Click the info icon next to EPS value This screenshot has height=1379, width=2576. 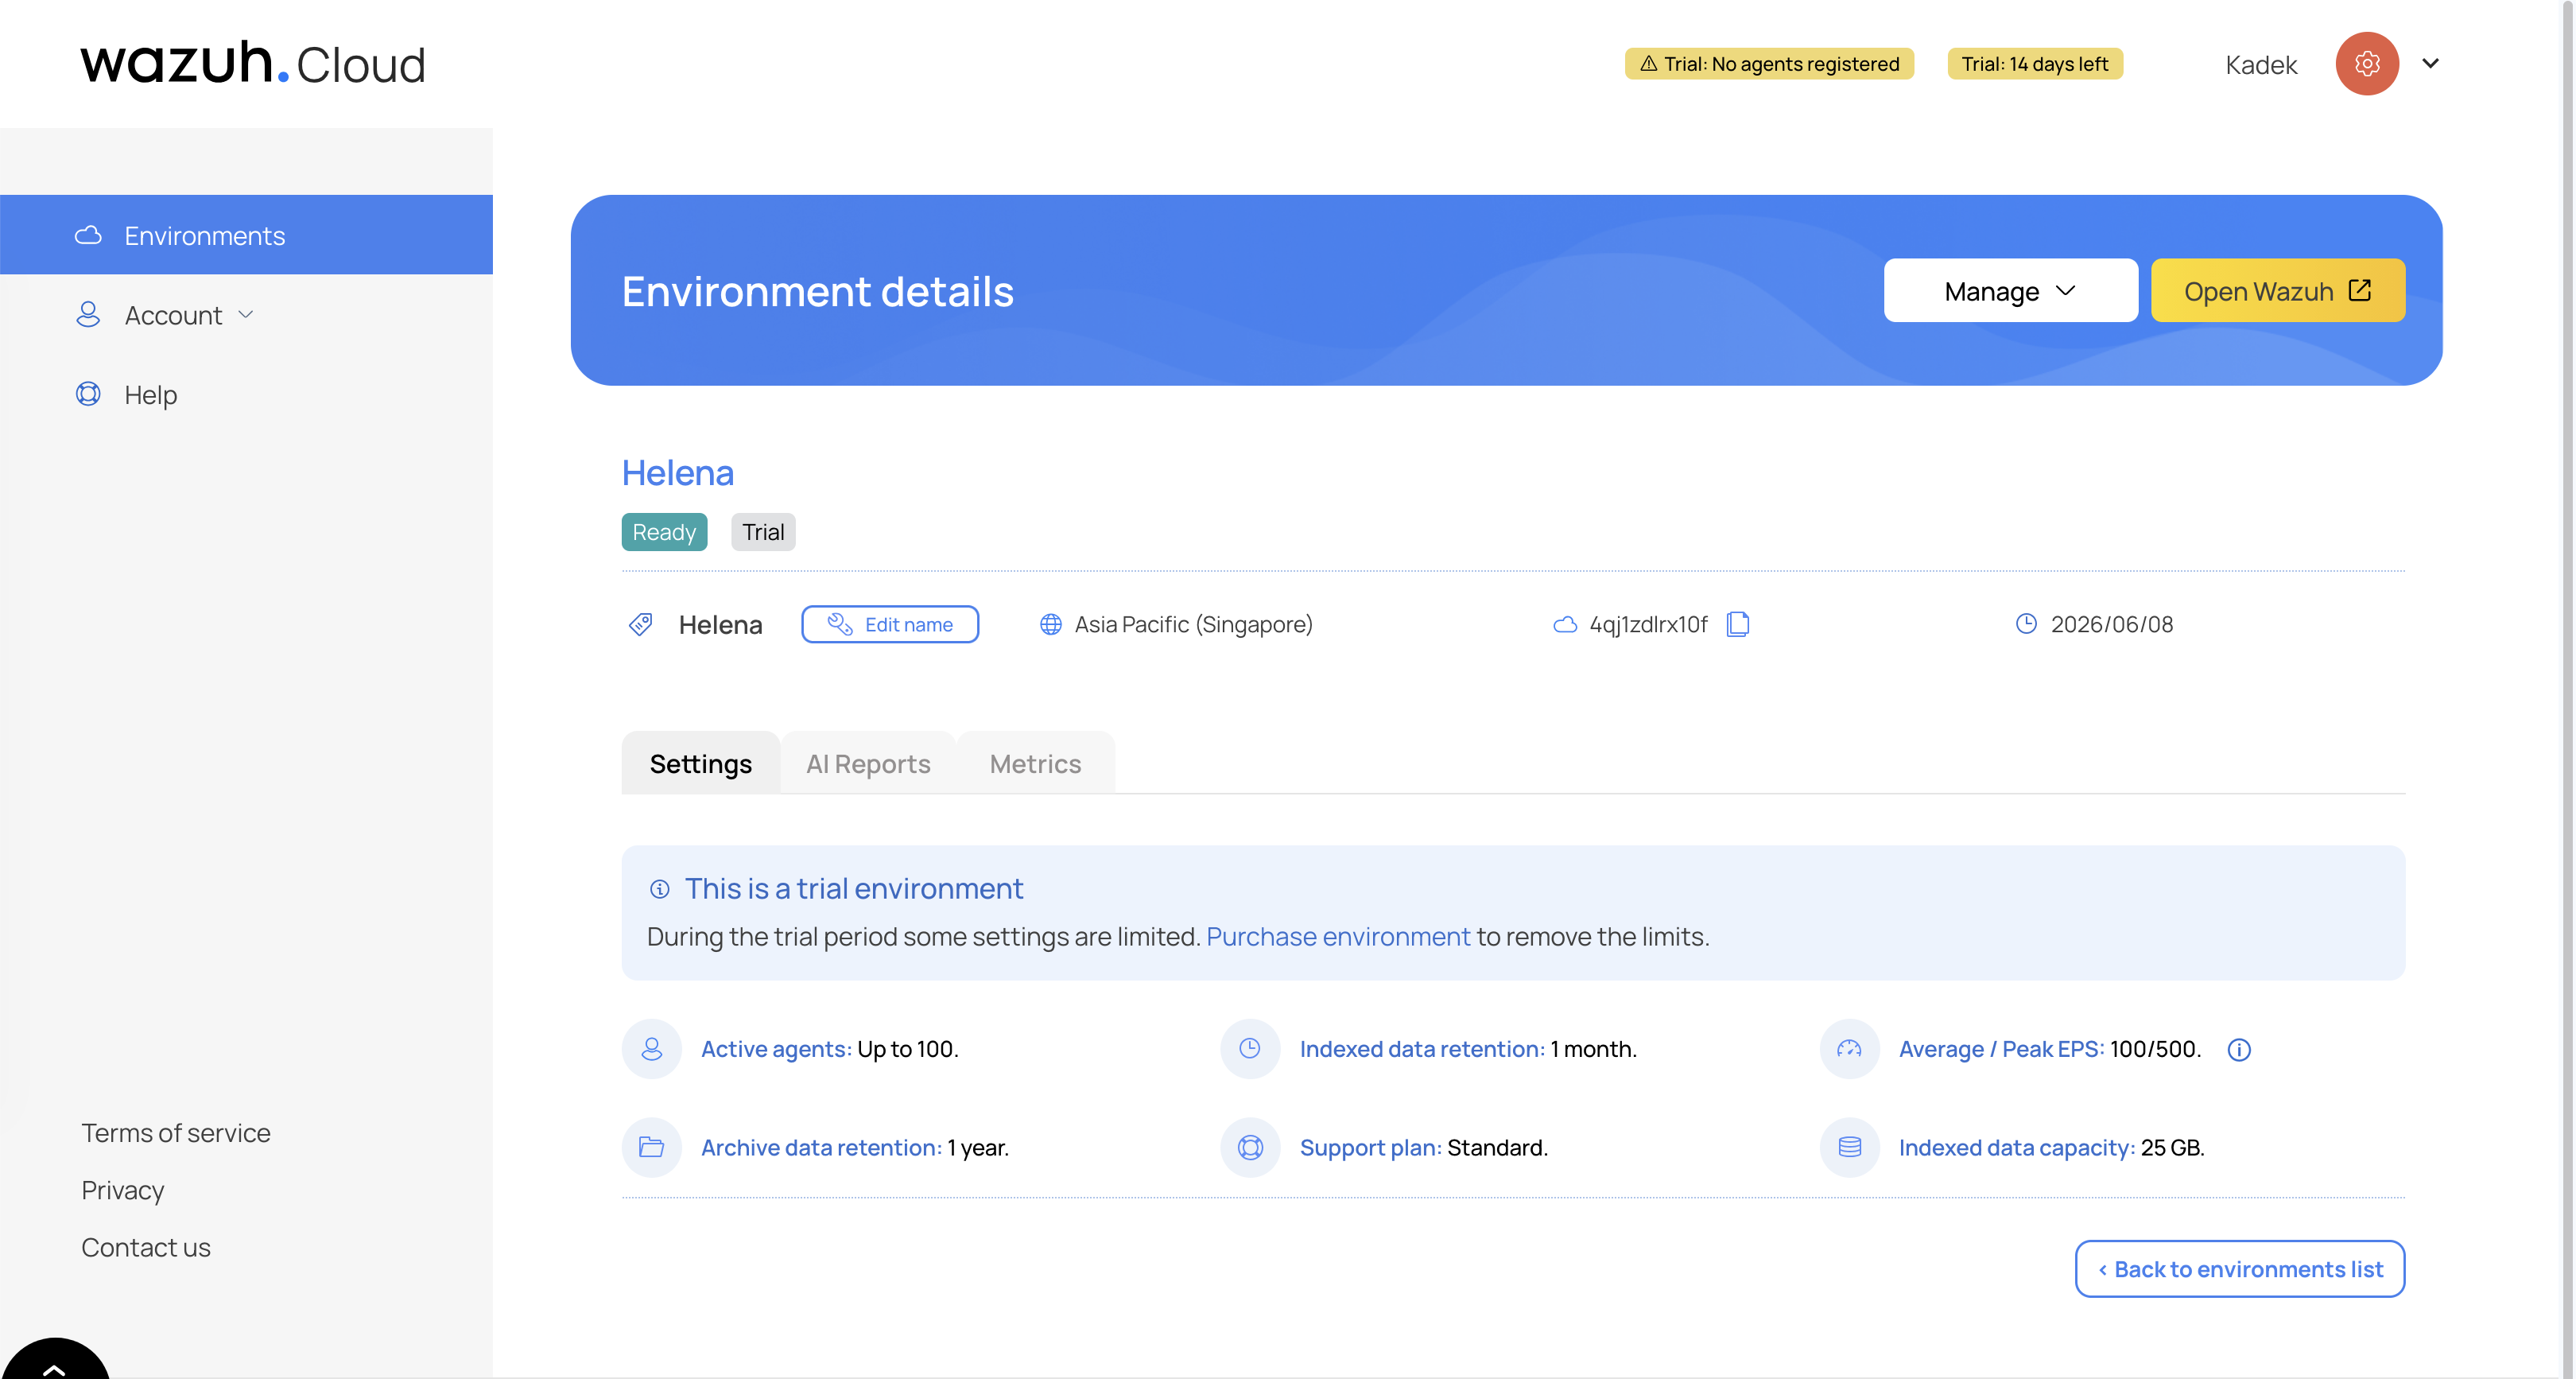(x=2239, y=1049)
